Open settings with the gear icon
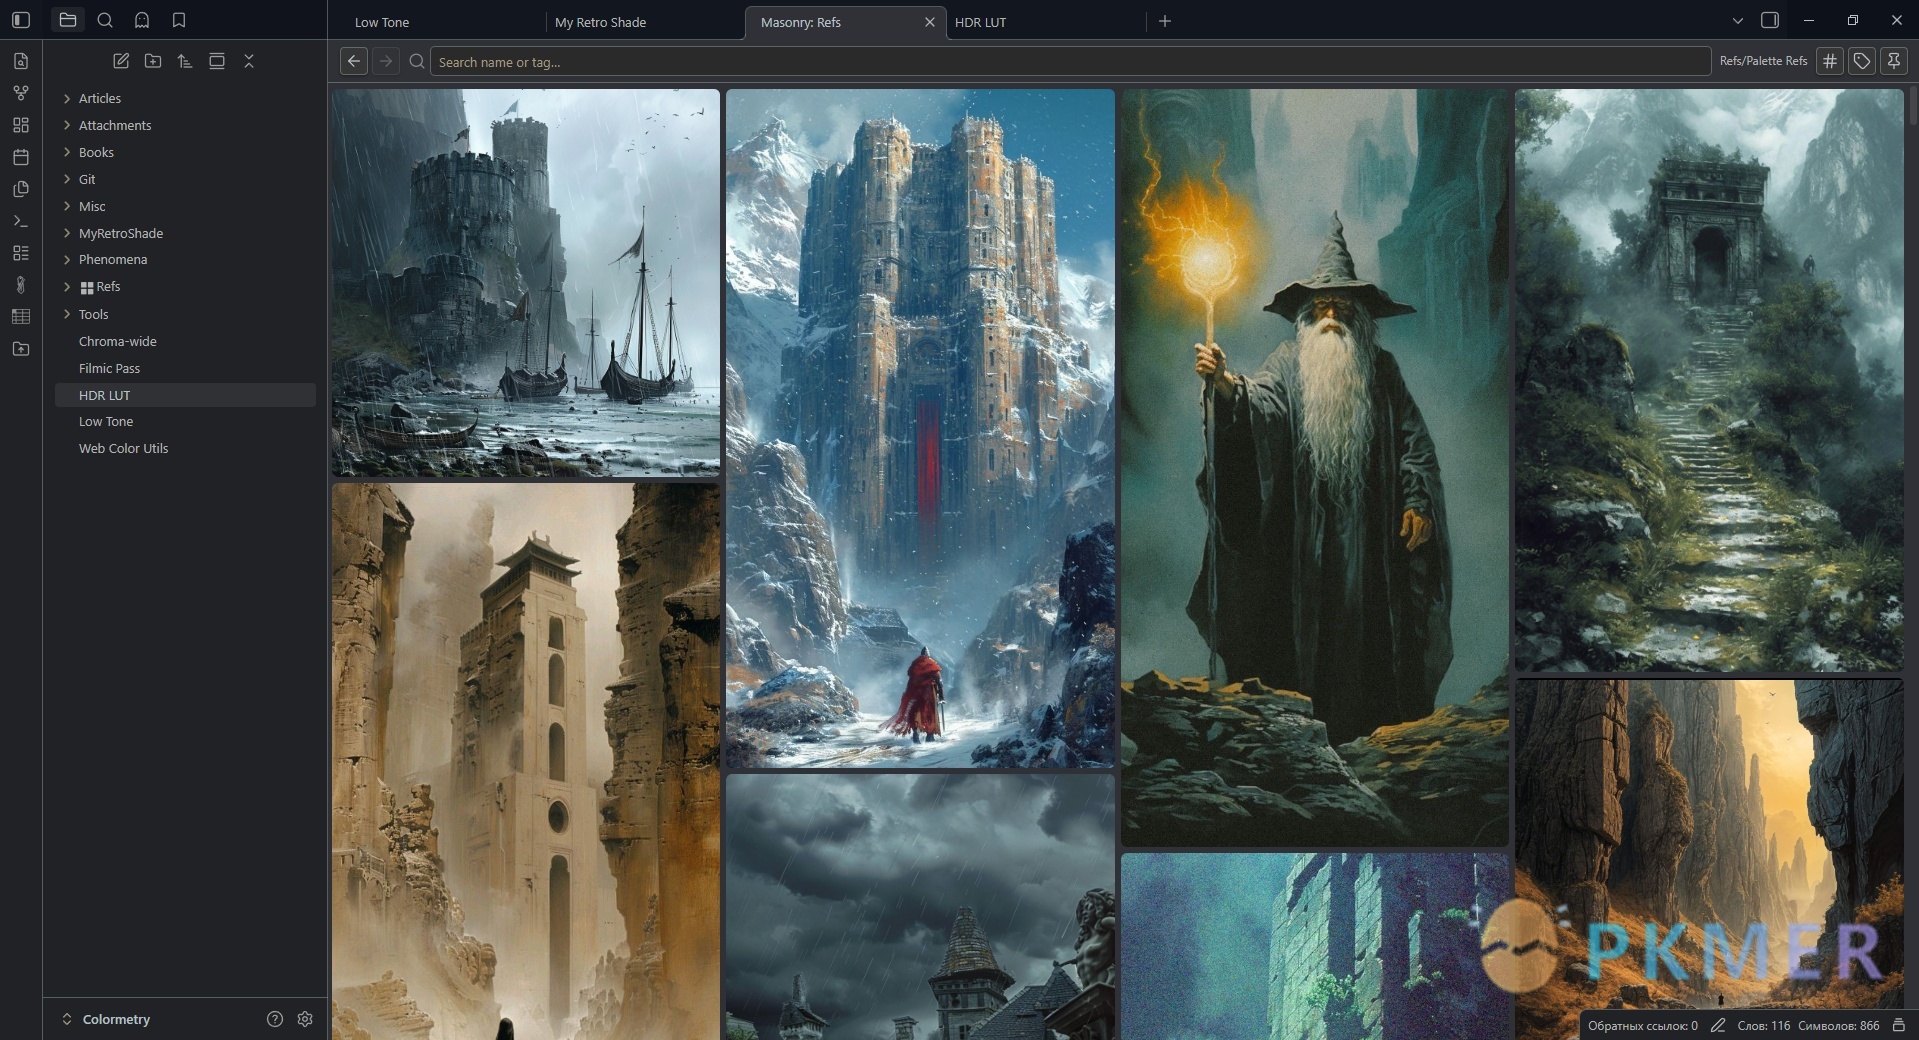The width and height of the screenshot is (1919, 1040). pos(305,1019)
